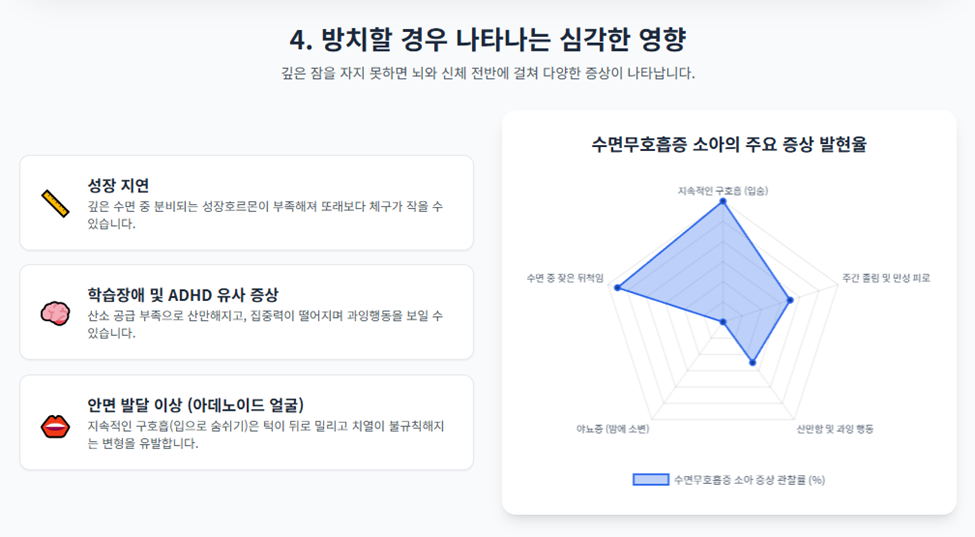Click the 수면 중 잦은 뒤척임 axis label

565,278
